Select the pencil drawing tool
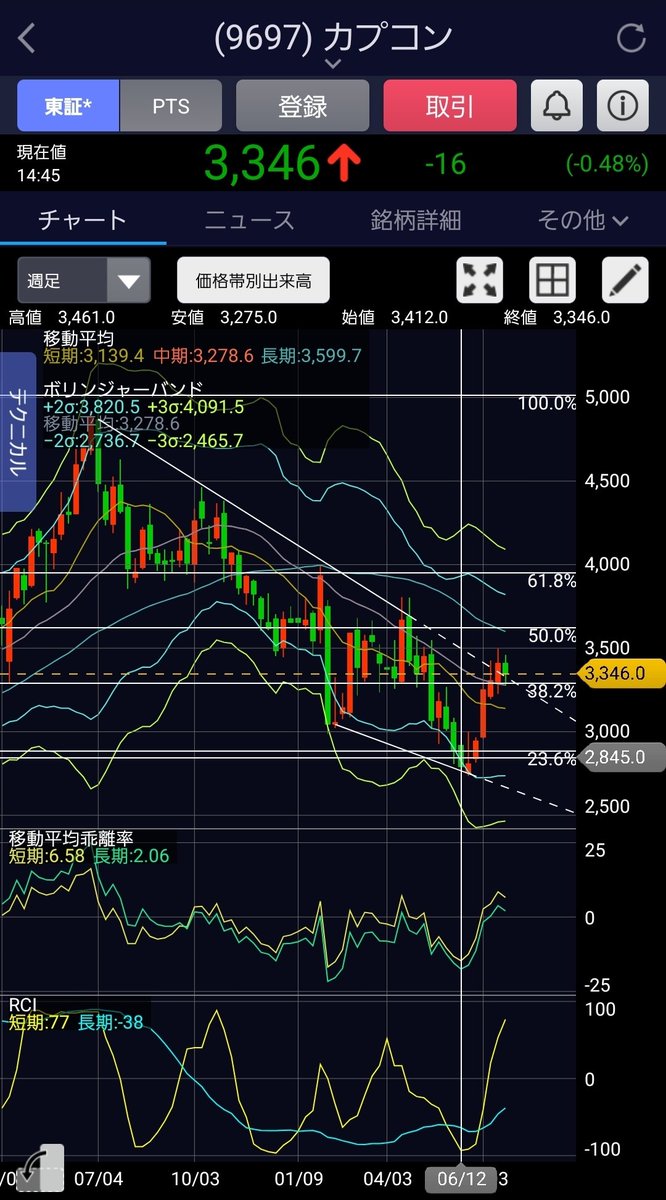Screen dimensions: 666x1200 625,280
